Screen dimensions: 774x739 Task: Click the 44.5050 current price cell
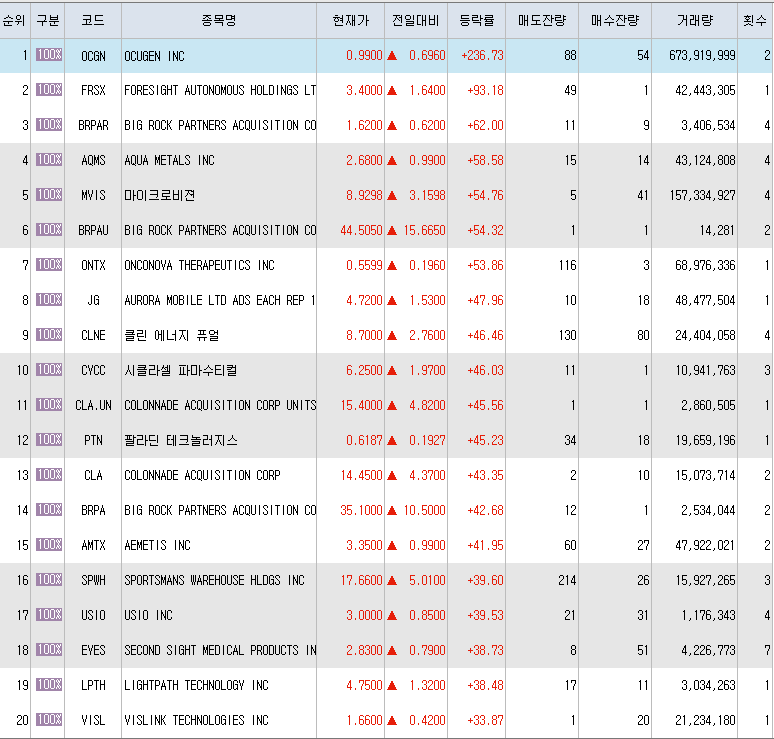point(361,231)
